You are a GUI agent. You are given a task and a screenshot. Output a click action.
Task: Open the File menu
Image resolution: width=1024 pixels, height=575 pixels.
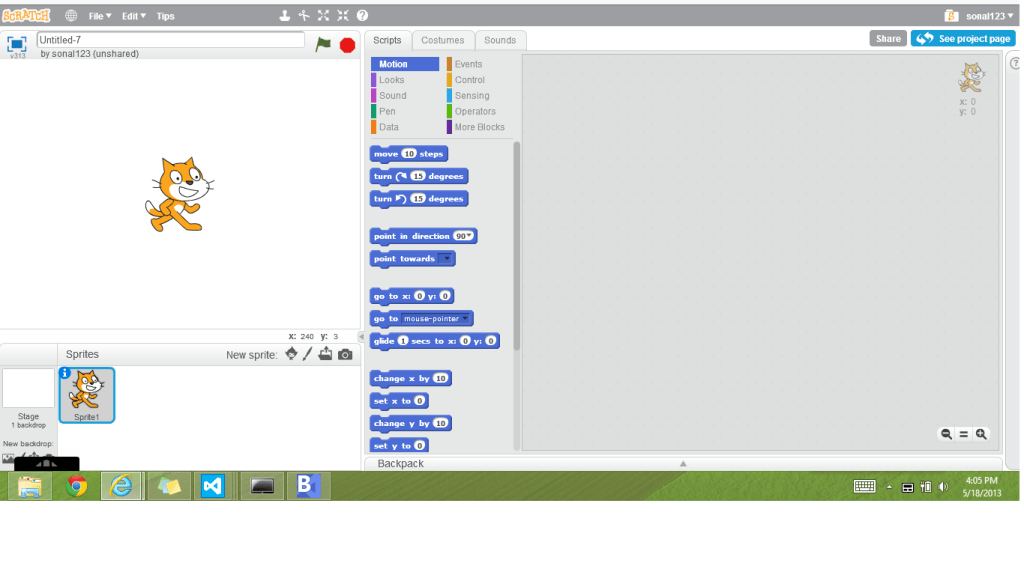coord(100,16)
